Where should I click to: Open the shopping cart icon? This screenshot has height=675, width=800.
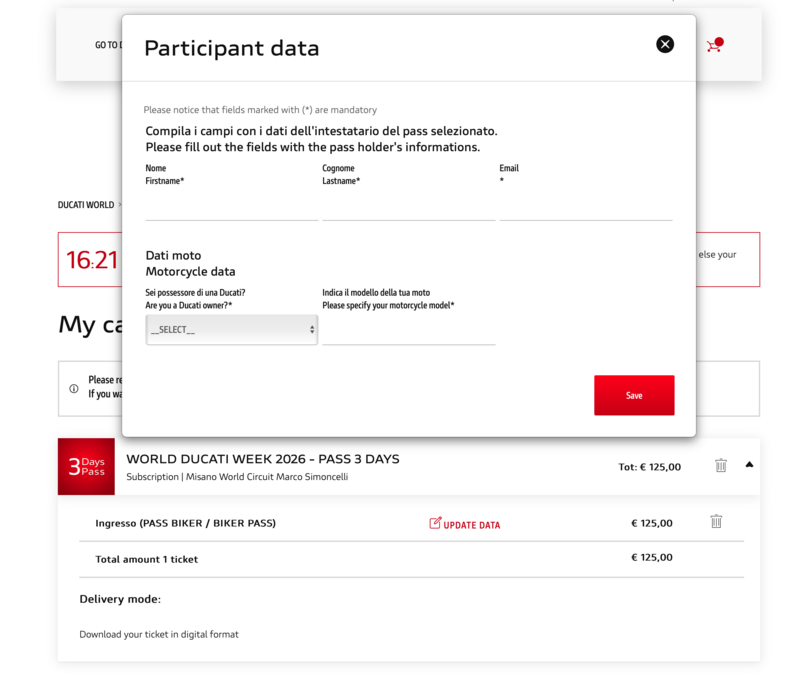pyautogui.click(x=714, y=45)
